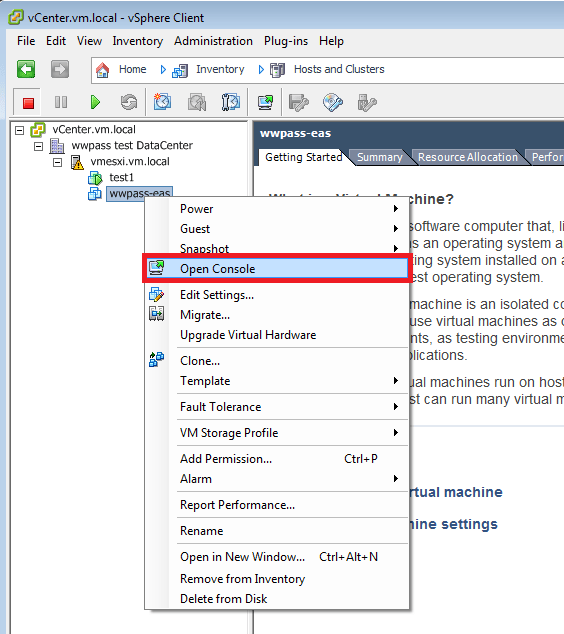
Task: Expand the Power submenu arrow
Action: coord(396,209)
